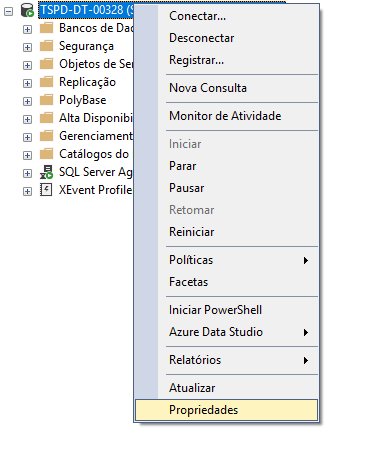Expand the Replicação node
390x449 pixels.
pyautogui.click(x=27, y=84)
